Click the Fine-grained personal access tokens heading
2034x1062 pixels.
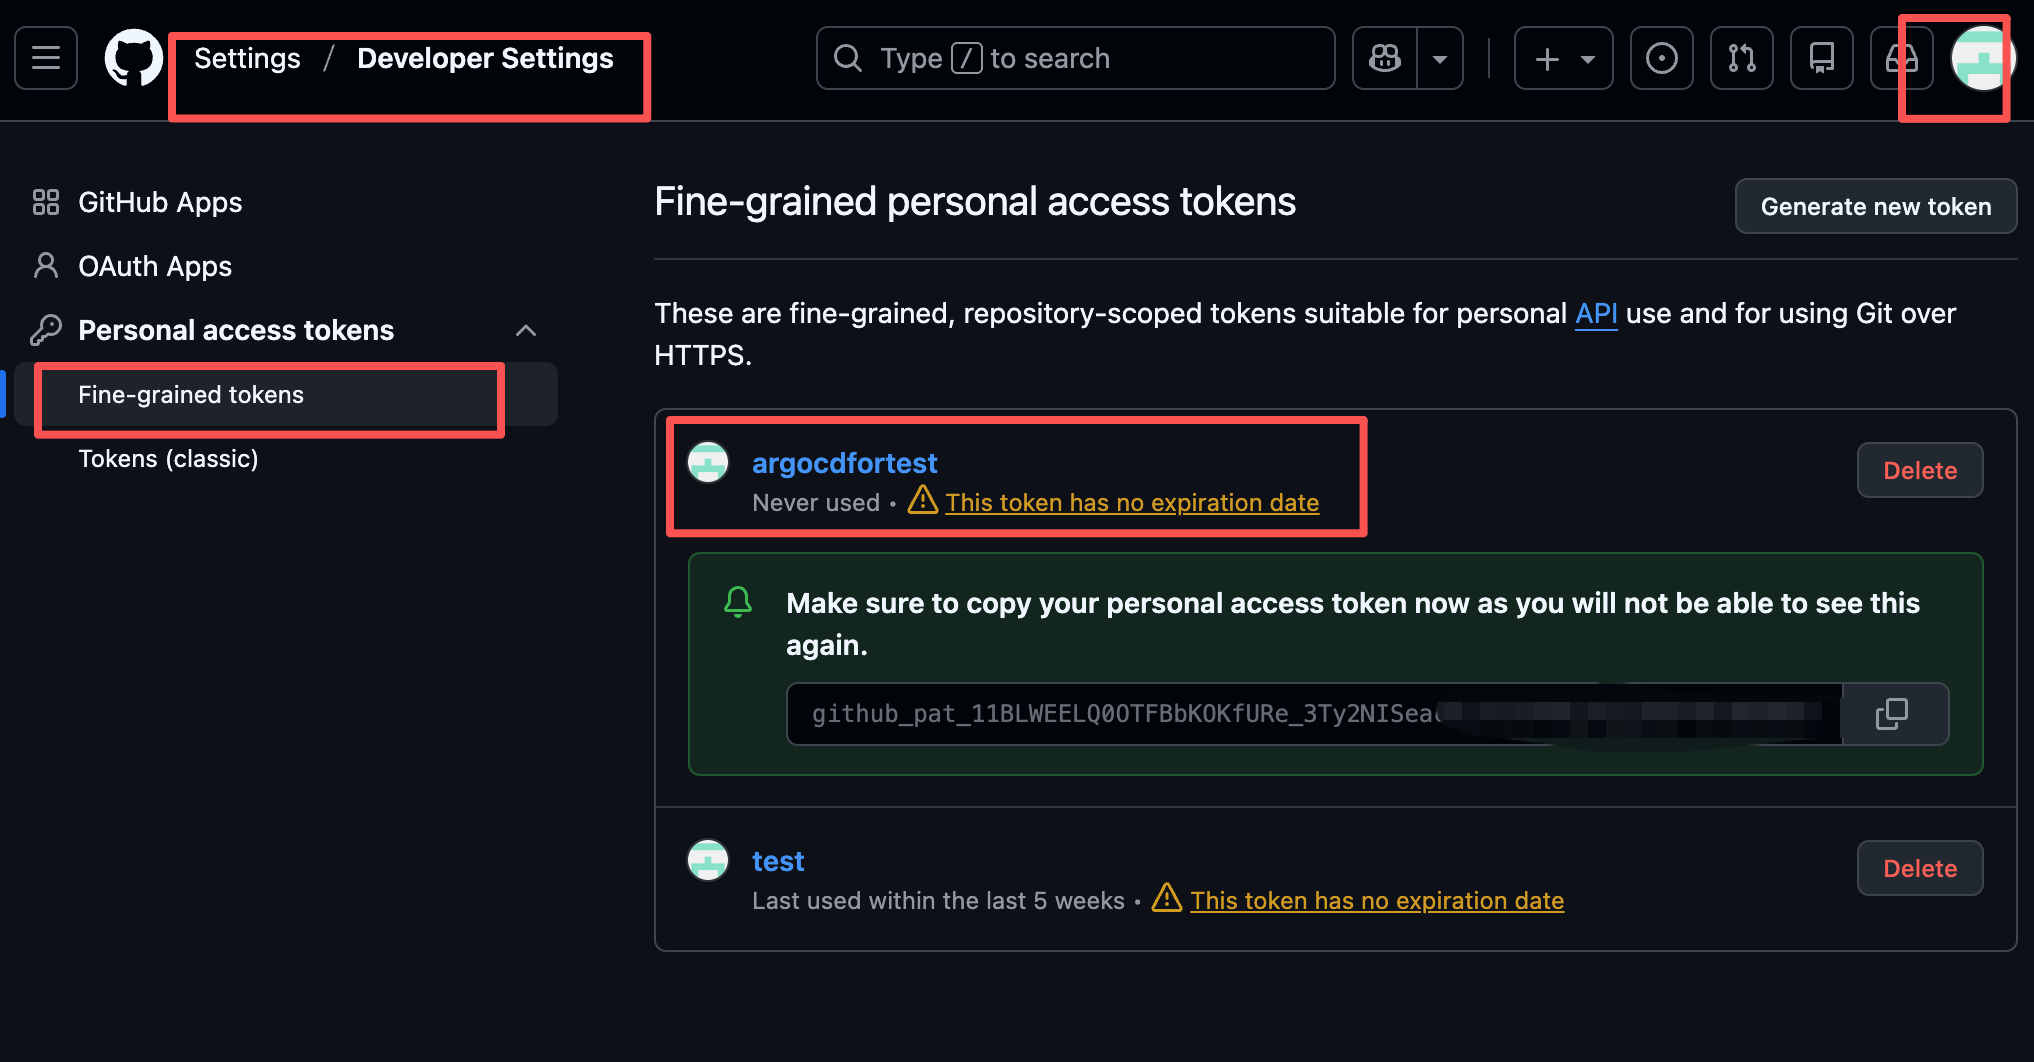975,202
